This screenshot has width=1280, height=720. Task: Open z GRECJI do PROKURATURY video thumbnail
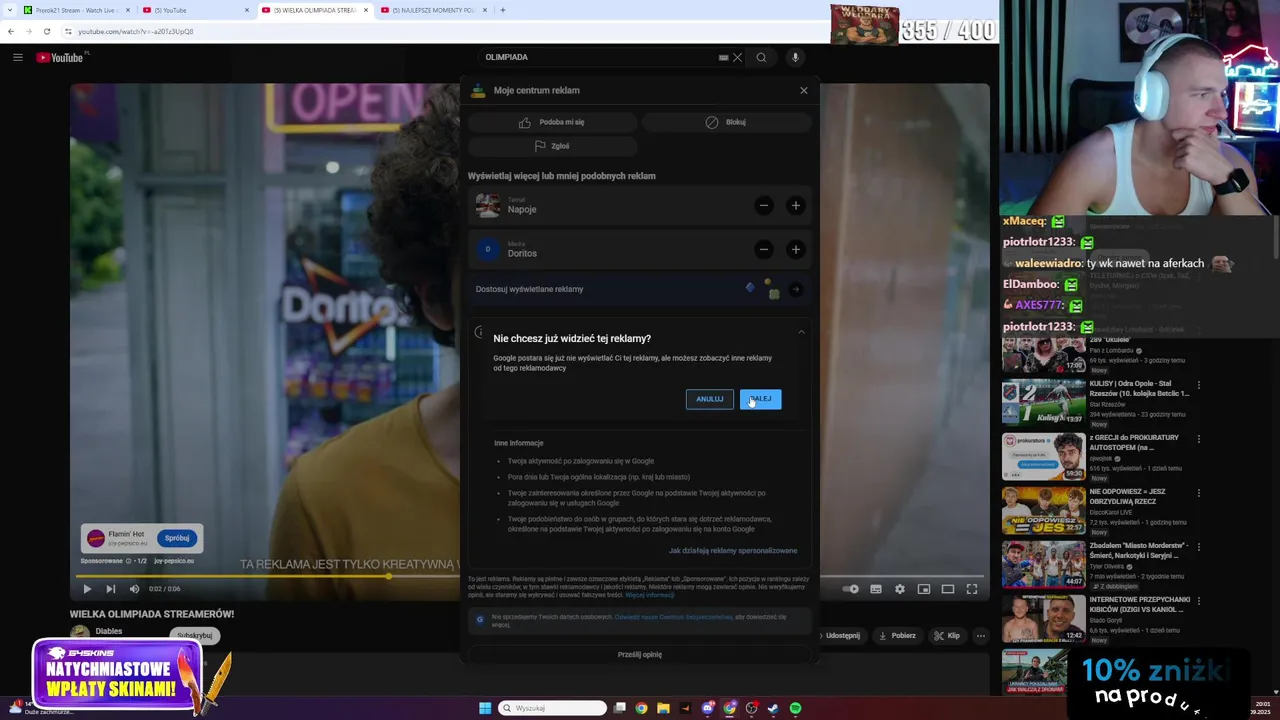[1044, 457]
